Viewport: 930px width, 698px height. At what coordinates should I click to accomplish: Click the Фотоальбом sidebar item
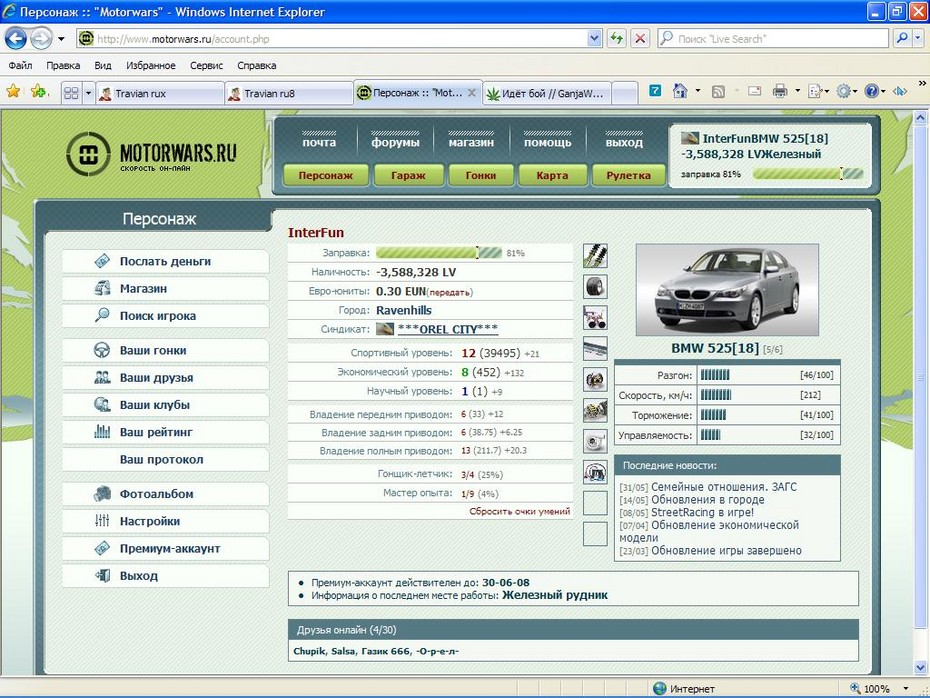tap(165, 494)
